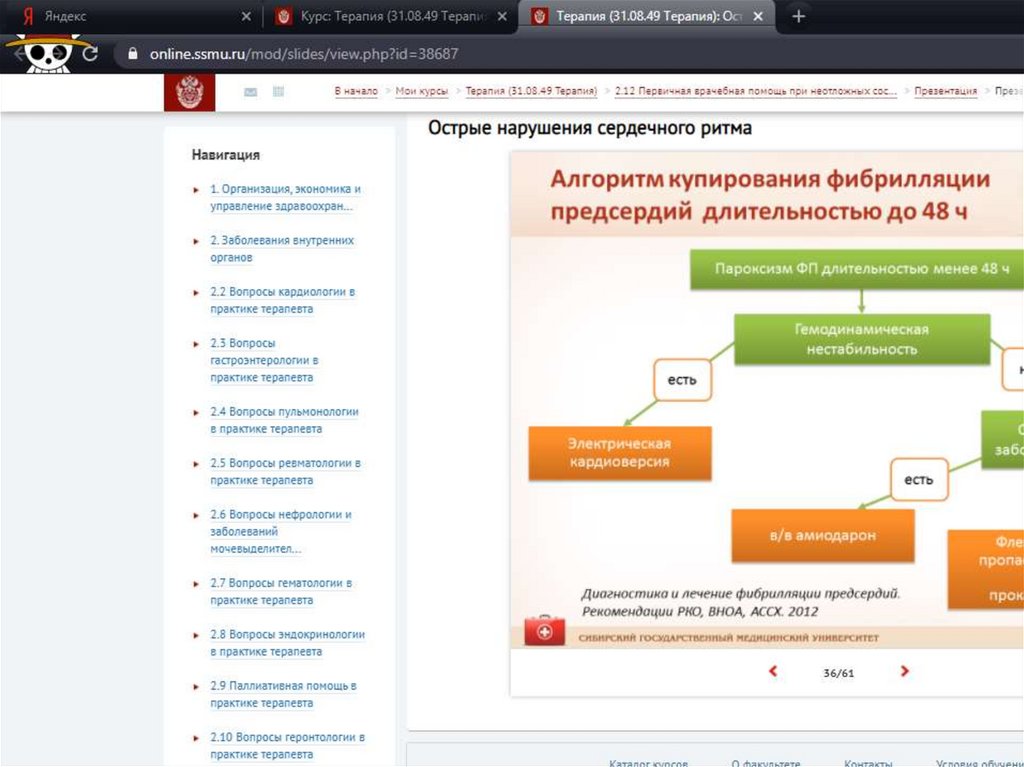
Task: Open '2.9 Паллиативная помощь' section
Action: click(x=283, y=694)
